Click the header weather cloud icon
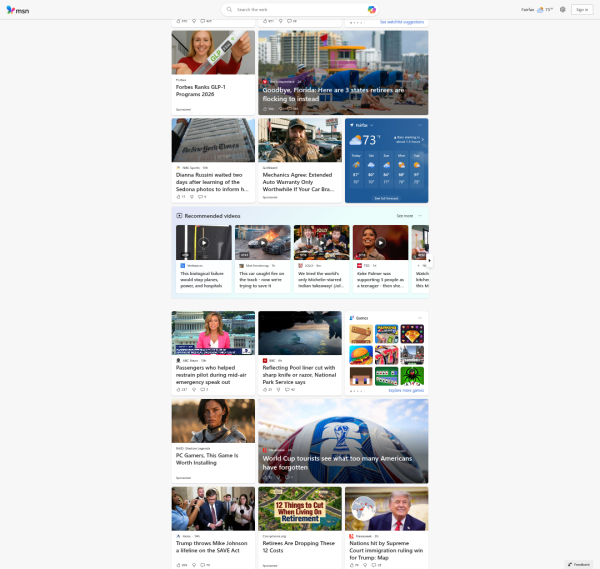This screenshot has width=600, height=569. pos(540,10)
